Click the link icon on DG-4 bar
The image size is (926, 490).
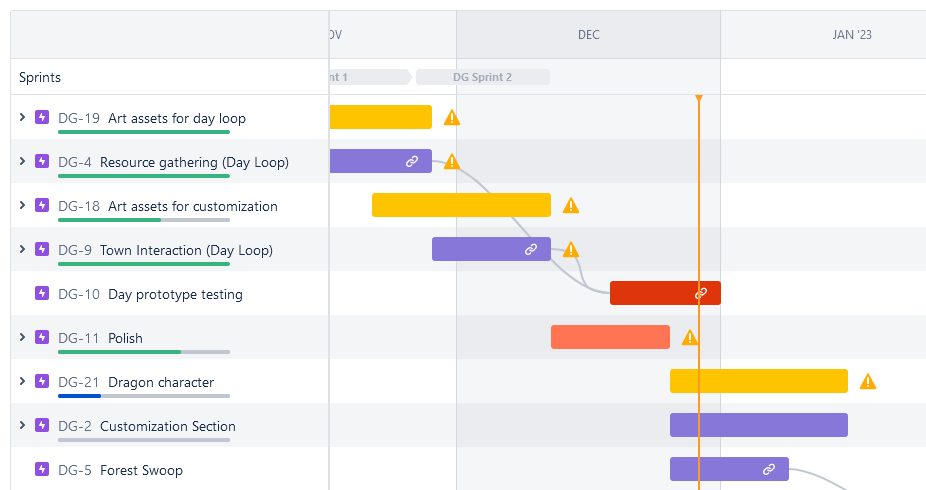tap(412, 161)
